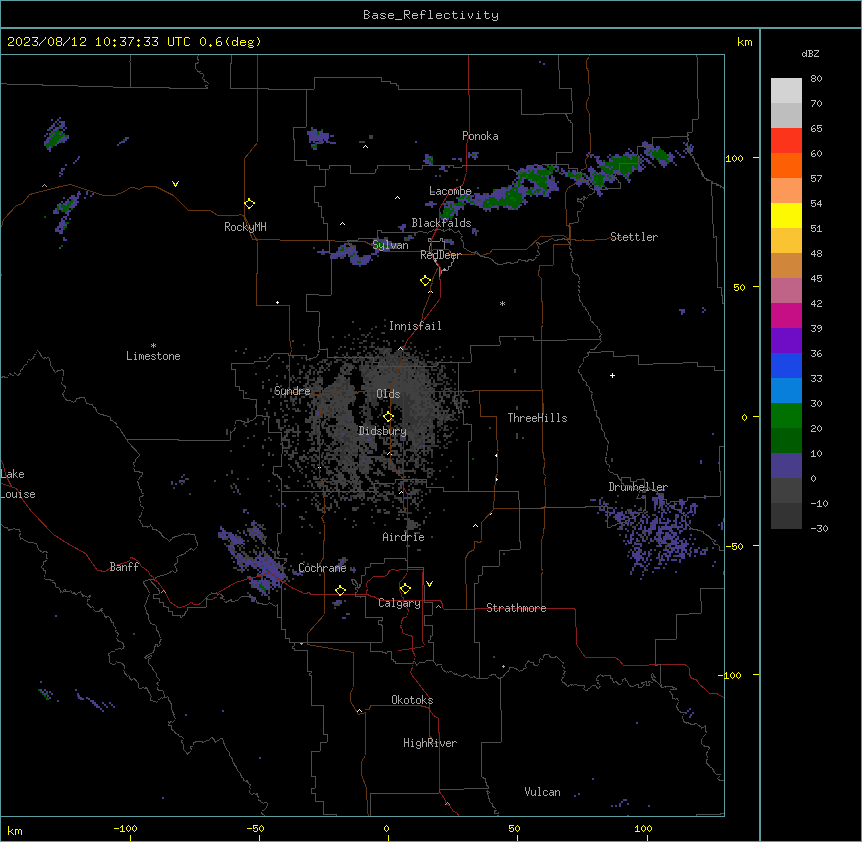The width and height of the screenshot is (862, 842).
Task: Click the yellow marker beside RockyMH
Action: coord(249,204)
